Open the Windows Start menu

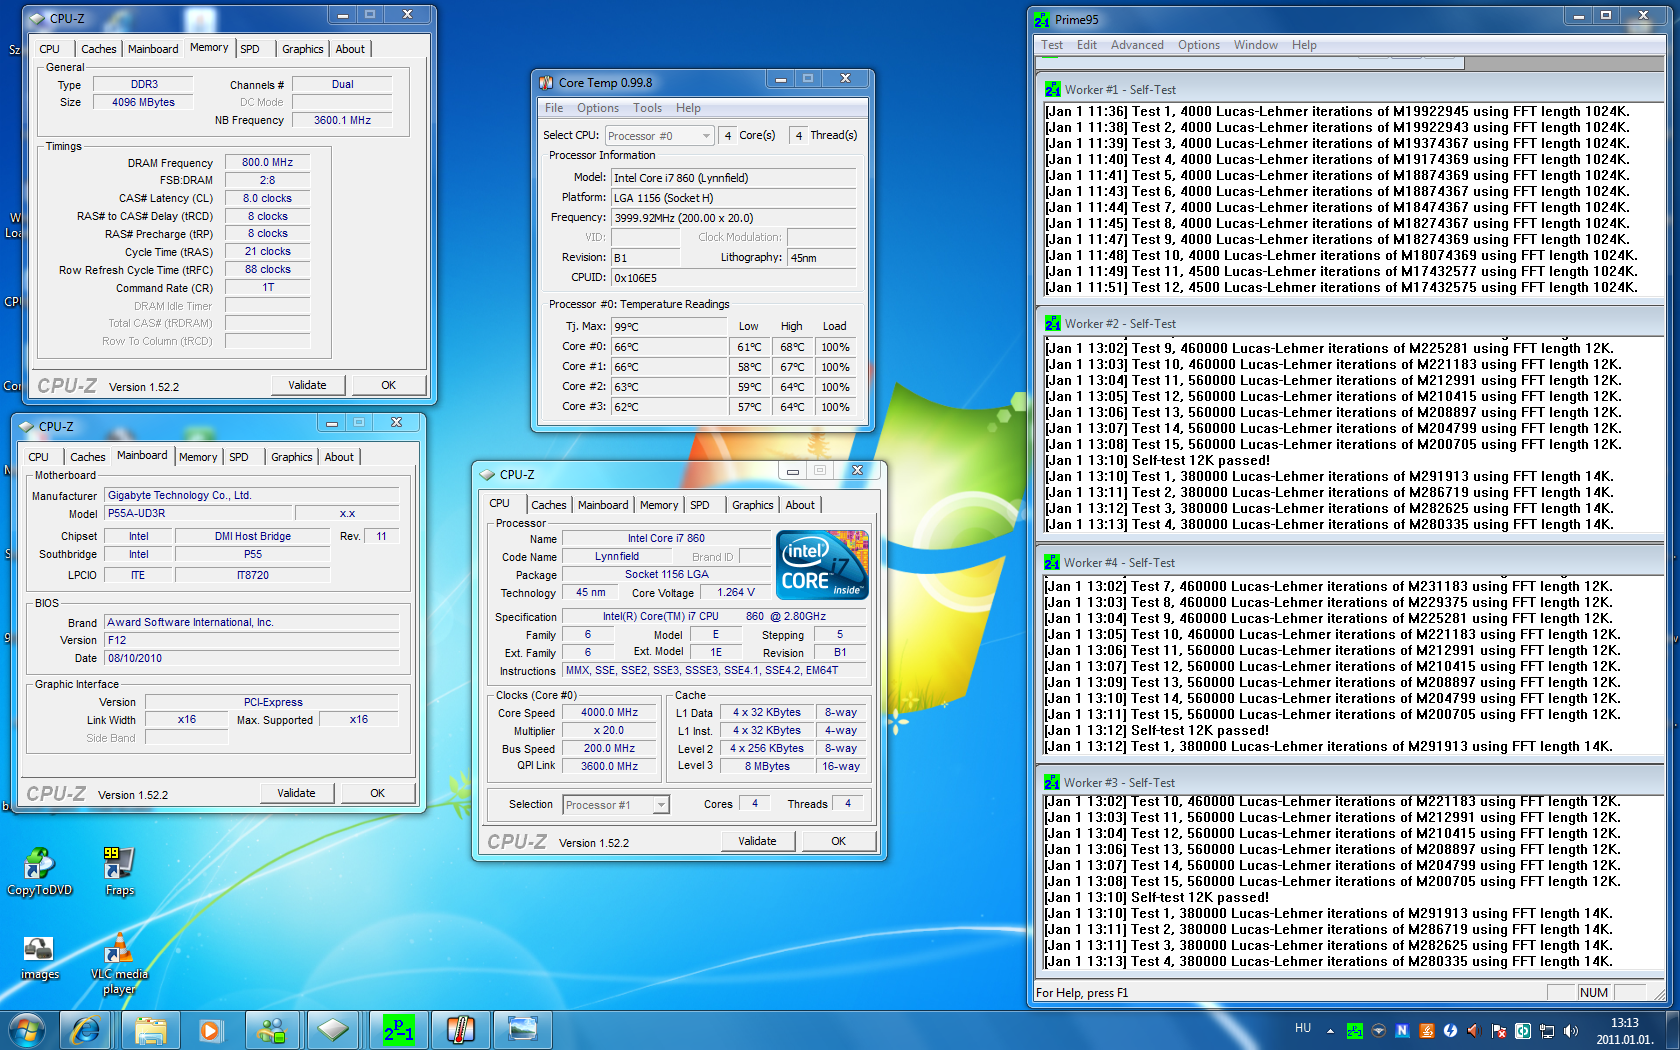pos(27,1030)
